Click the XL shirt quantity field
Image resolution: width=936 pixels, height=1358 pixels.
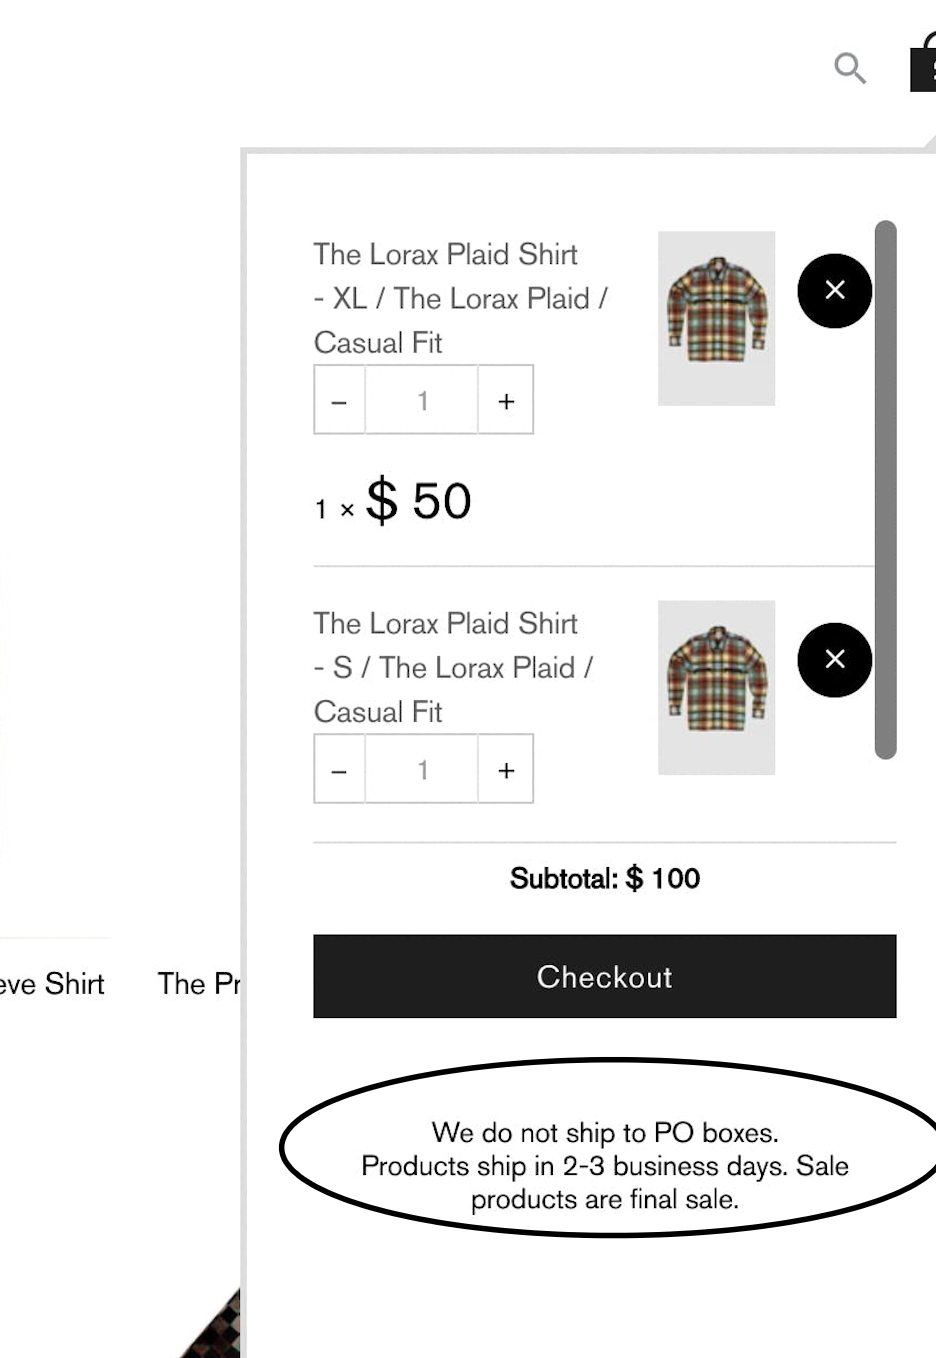click(422, 401)
